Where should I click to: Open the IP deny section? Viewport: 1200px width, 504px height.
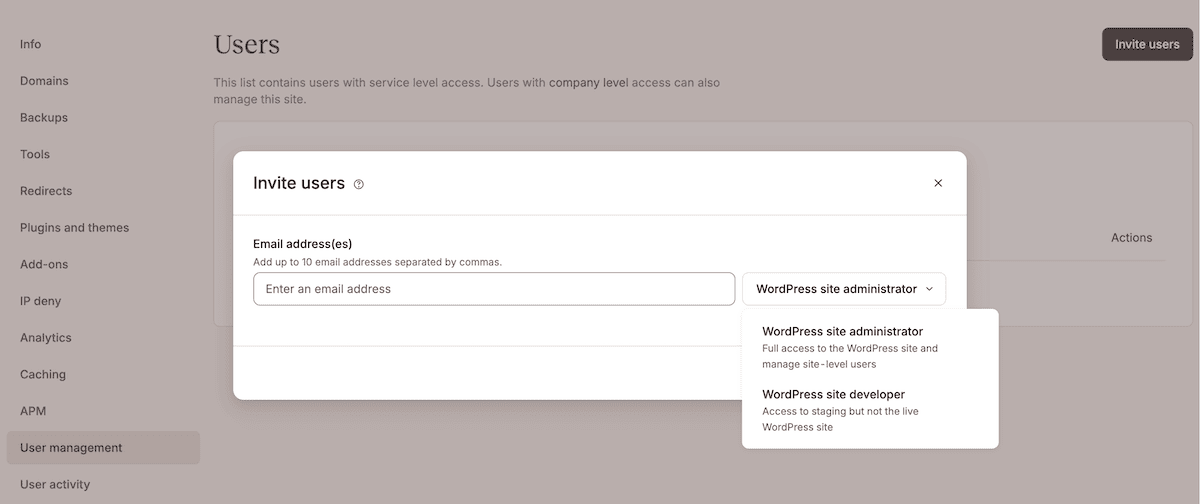point(41,301)
